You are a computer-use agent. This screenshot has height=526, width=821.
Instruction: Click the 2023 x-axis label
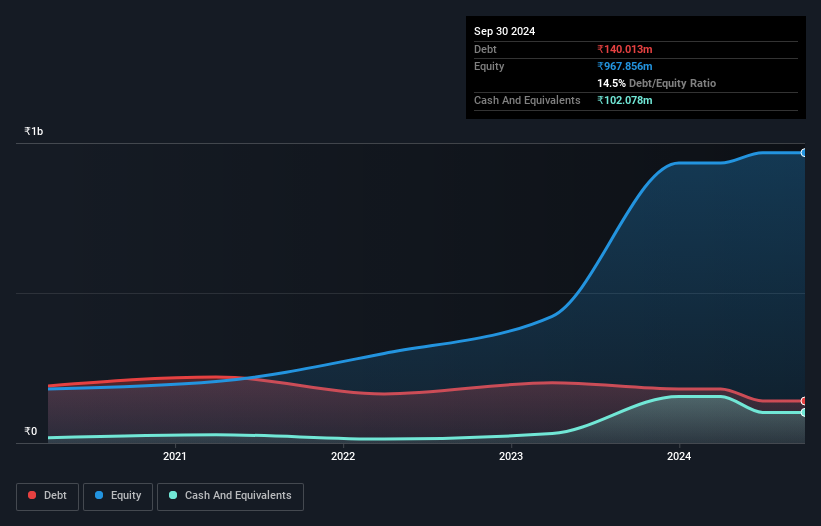[x=511, y=456]
